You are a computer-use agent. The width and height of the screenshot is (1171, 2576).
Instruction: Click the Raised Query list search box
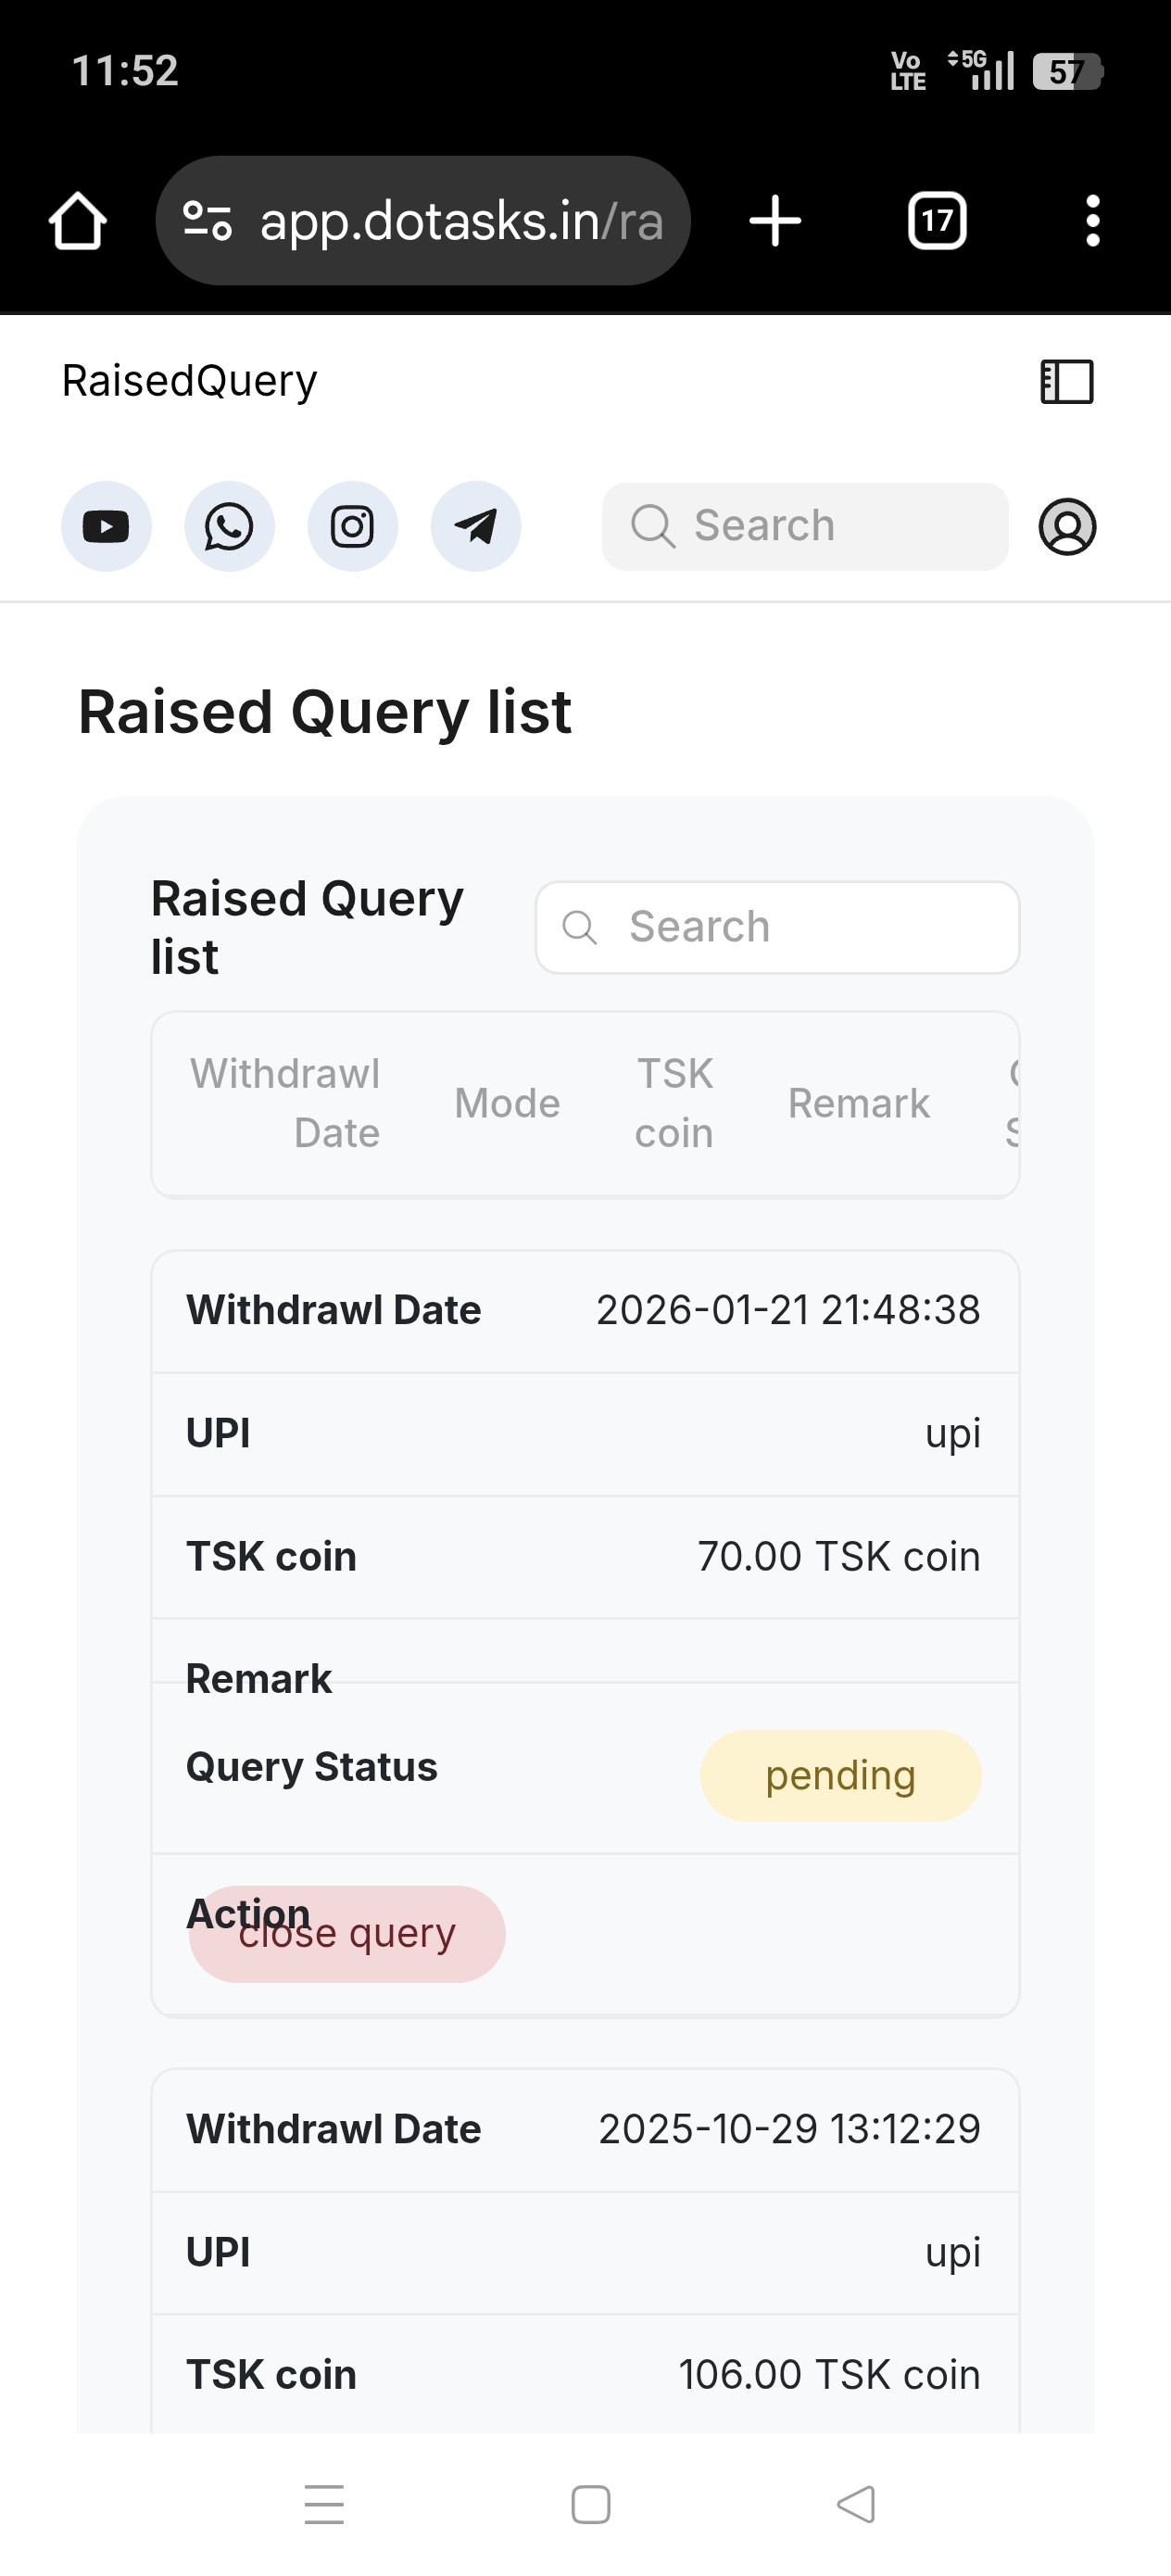[x=778, y=927]
